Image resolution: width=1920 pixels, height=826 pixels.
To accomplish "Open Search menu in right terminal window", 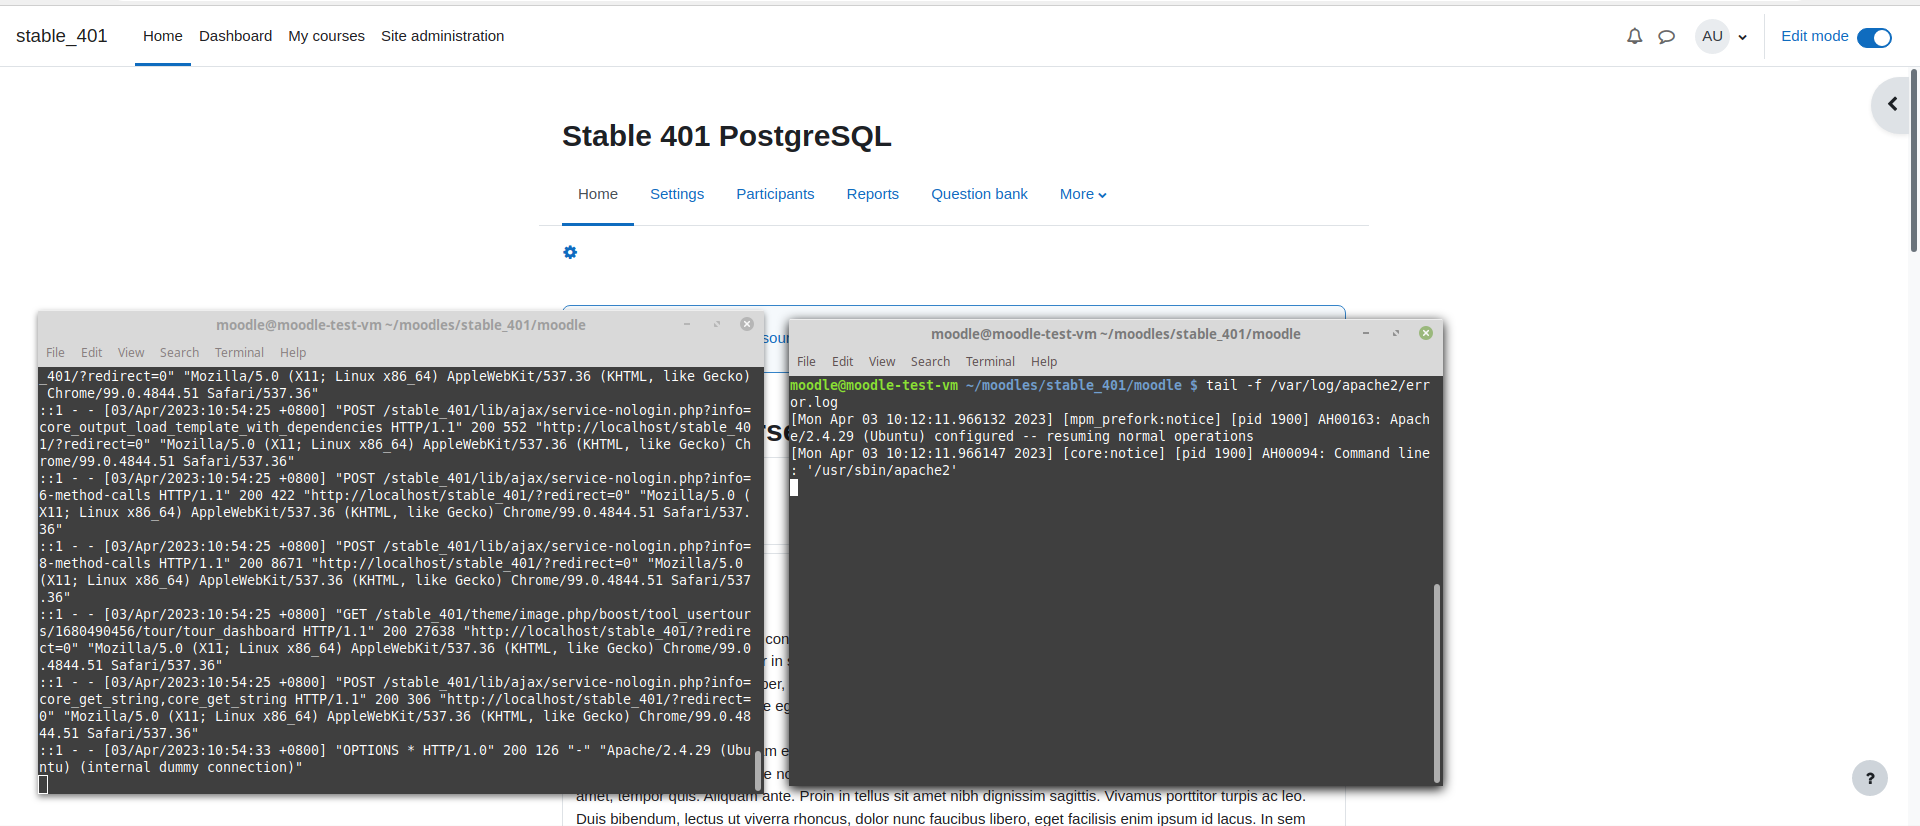I will [930, 362].
